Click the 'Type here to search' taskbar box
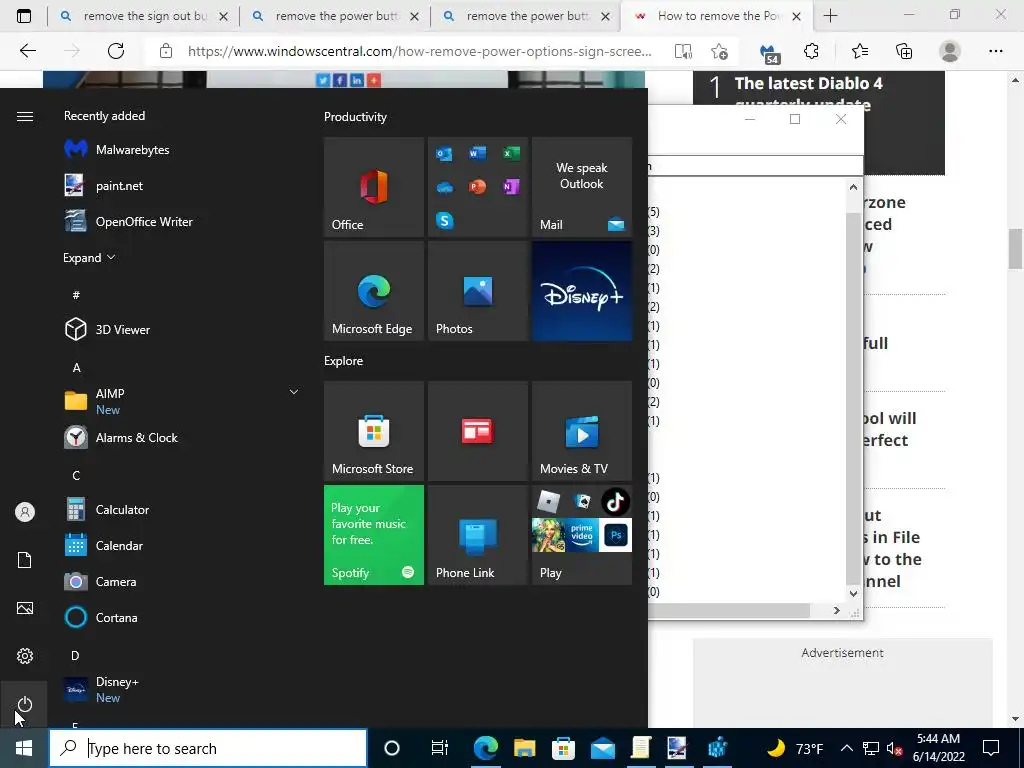 click(x=208, y=748)
